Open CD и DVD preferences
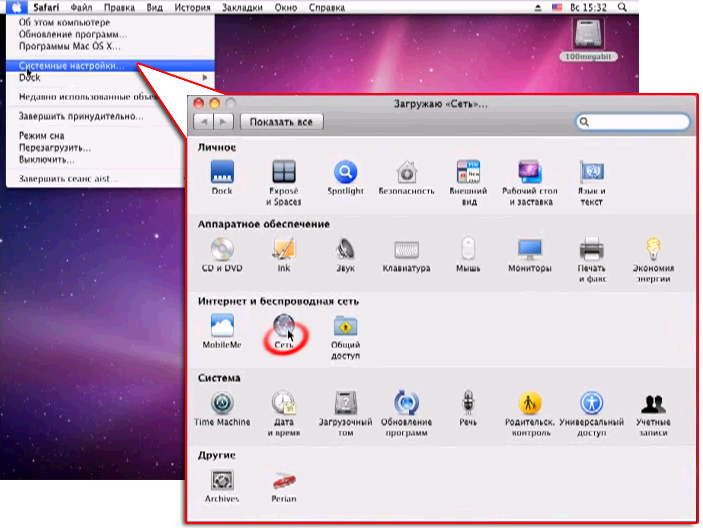 point(222,249)
